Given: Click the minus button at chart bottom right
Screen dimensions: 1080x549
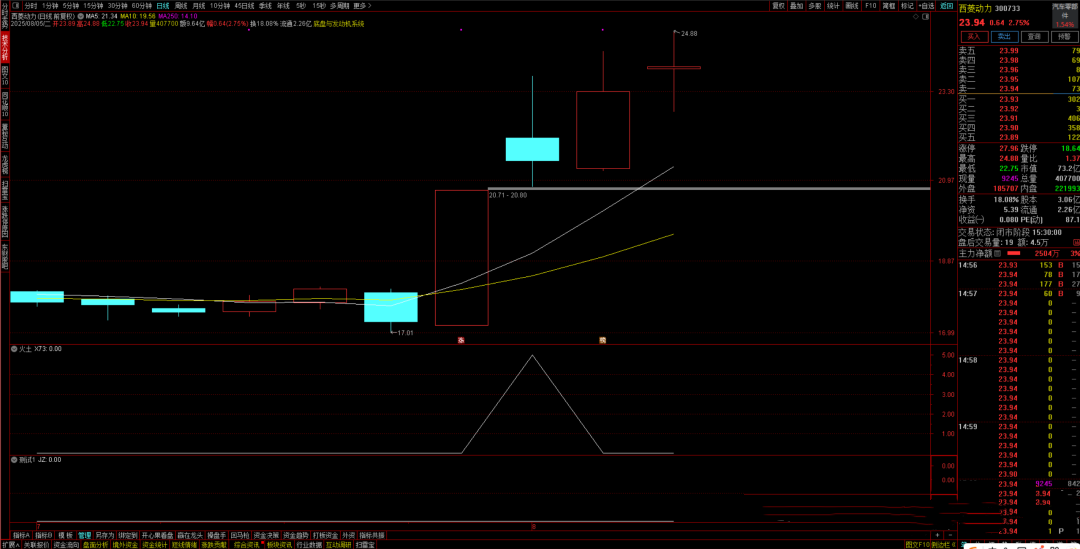Looking at the screenshot, I should 949,535.
